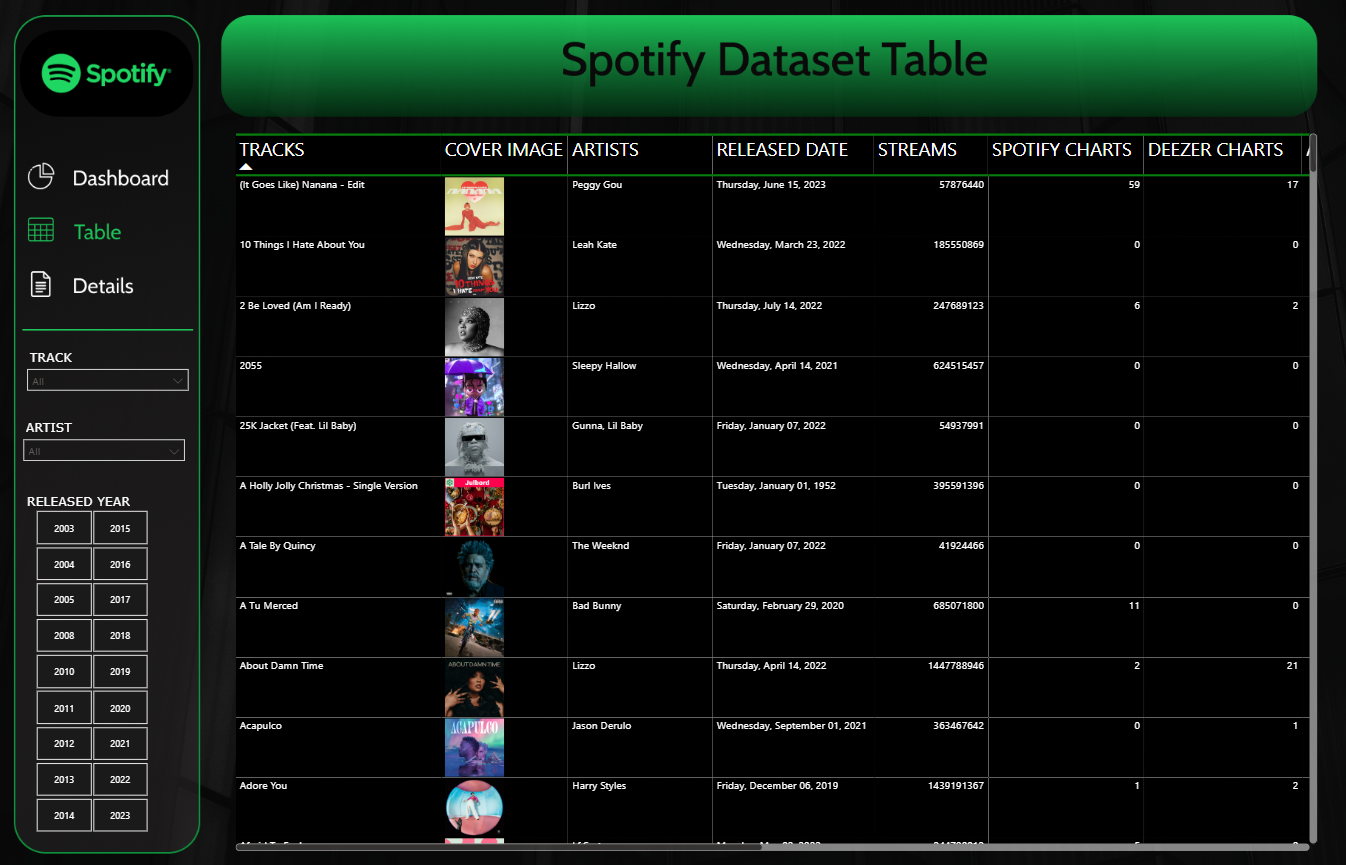Select the artist cell "Sleepy Hallow"
Screen dimensions: 1346x865
604,366
